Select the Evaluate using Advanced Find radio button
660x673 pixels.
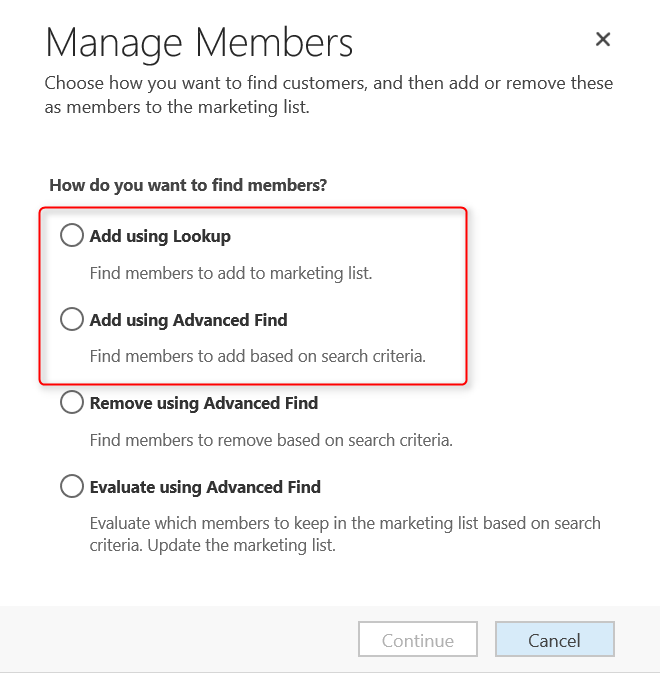click(x=72, y=487)
